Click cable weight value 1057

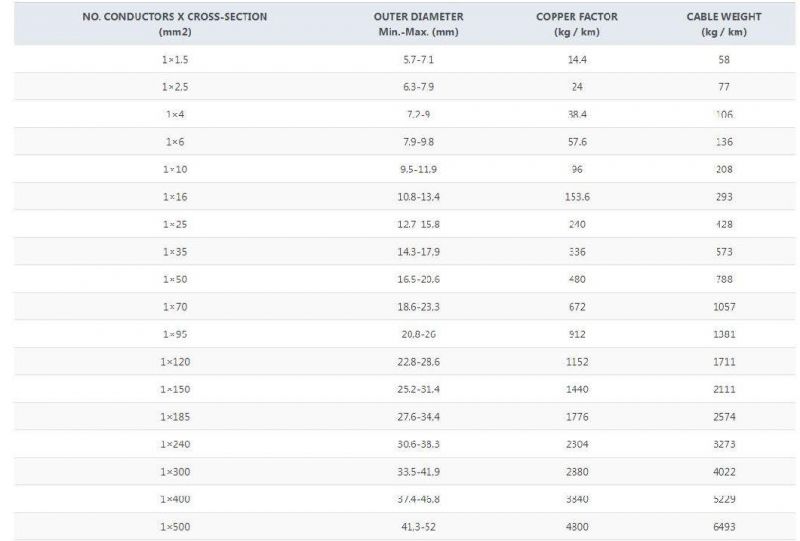point(724,307)
